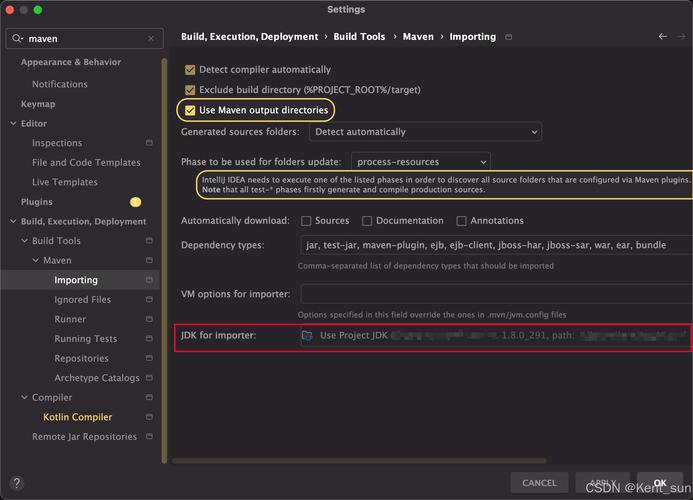693x500 pixels.
Task: Click project-level icon beside Importing breadcrumb
Action: 509,37
